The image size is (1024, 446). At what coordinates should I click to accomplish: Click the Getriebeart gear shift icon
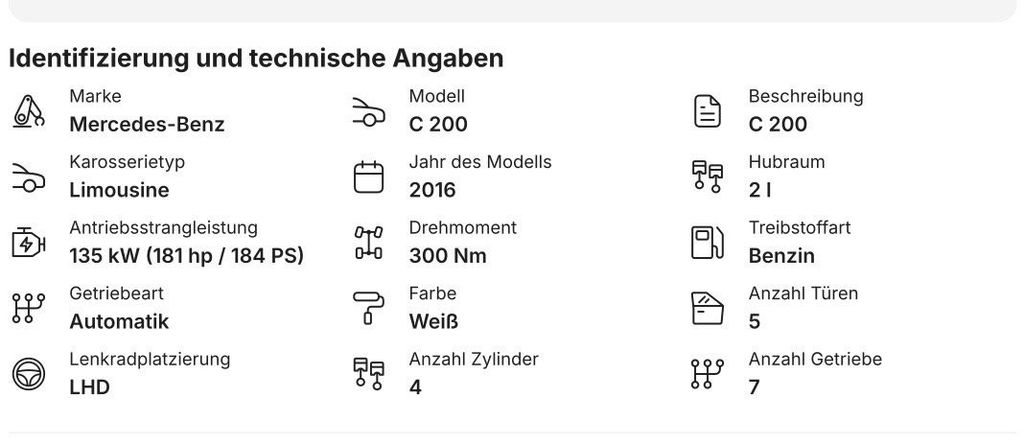pyautogui.click(x=29, y=308)
